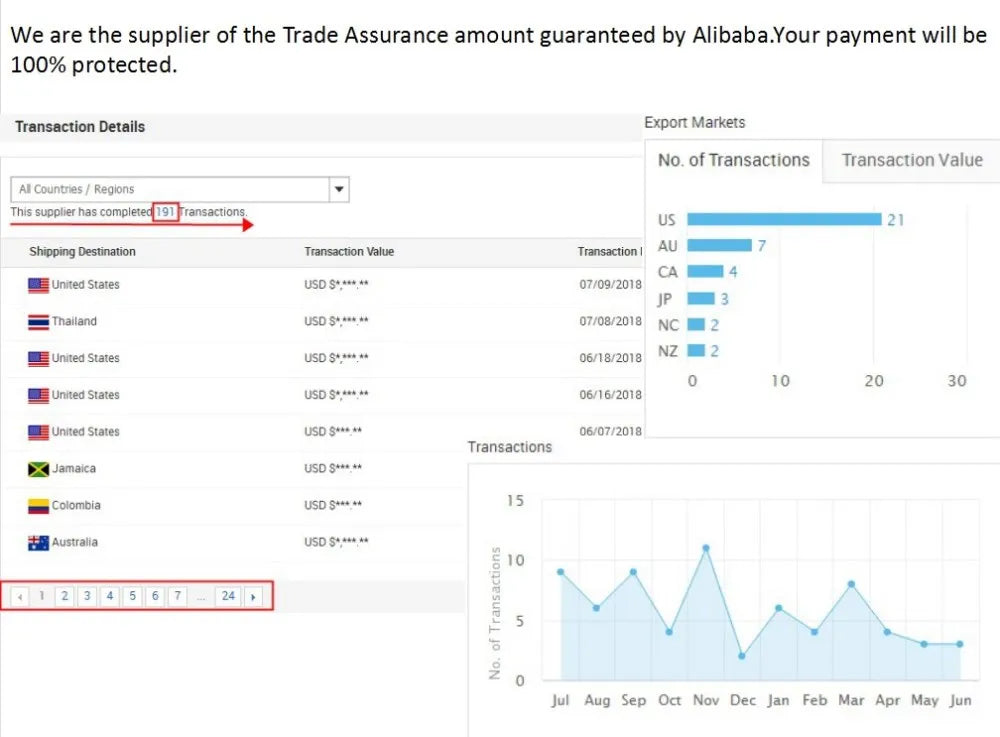Go to page 5 of the transaction list
This screenshot has width=1000, height=737.
pos(132,597)
